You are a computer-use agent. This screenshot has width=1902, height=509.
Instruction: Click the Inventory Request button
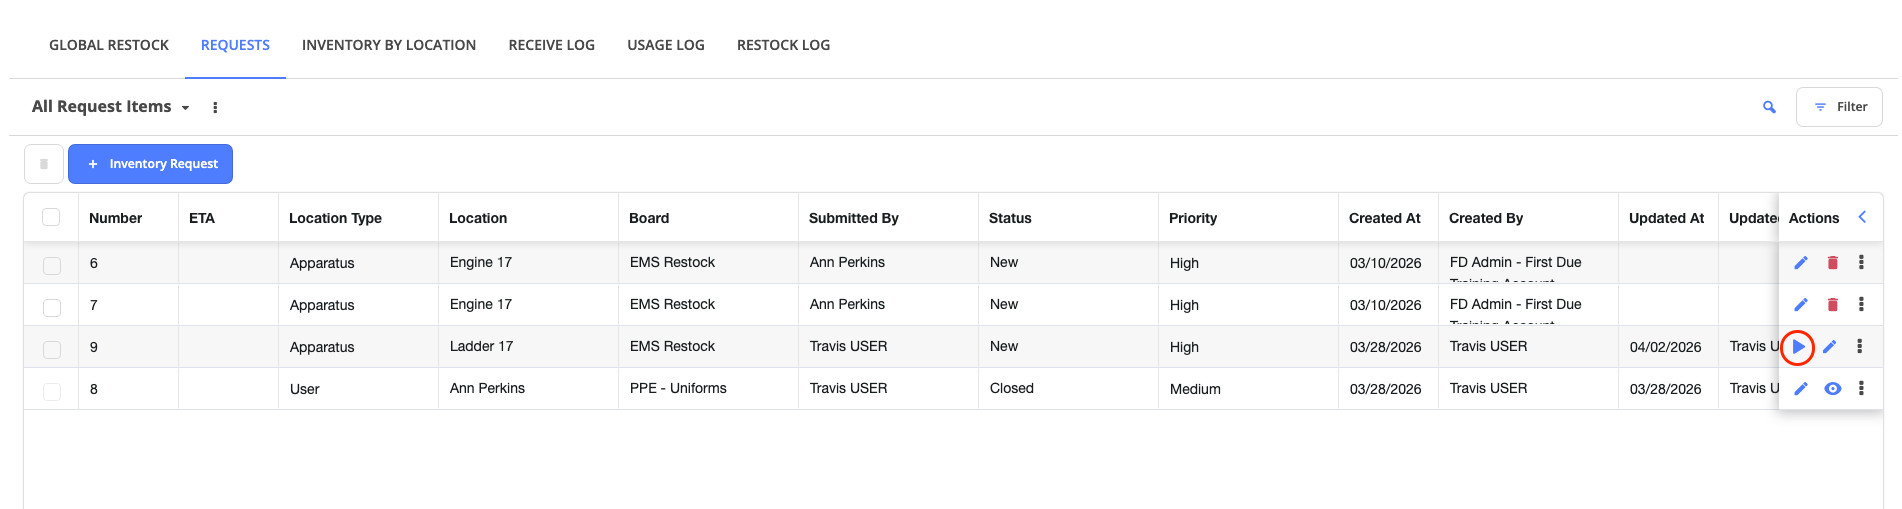pos(150,164)
